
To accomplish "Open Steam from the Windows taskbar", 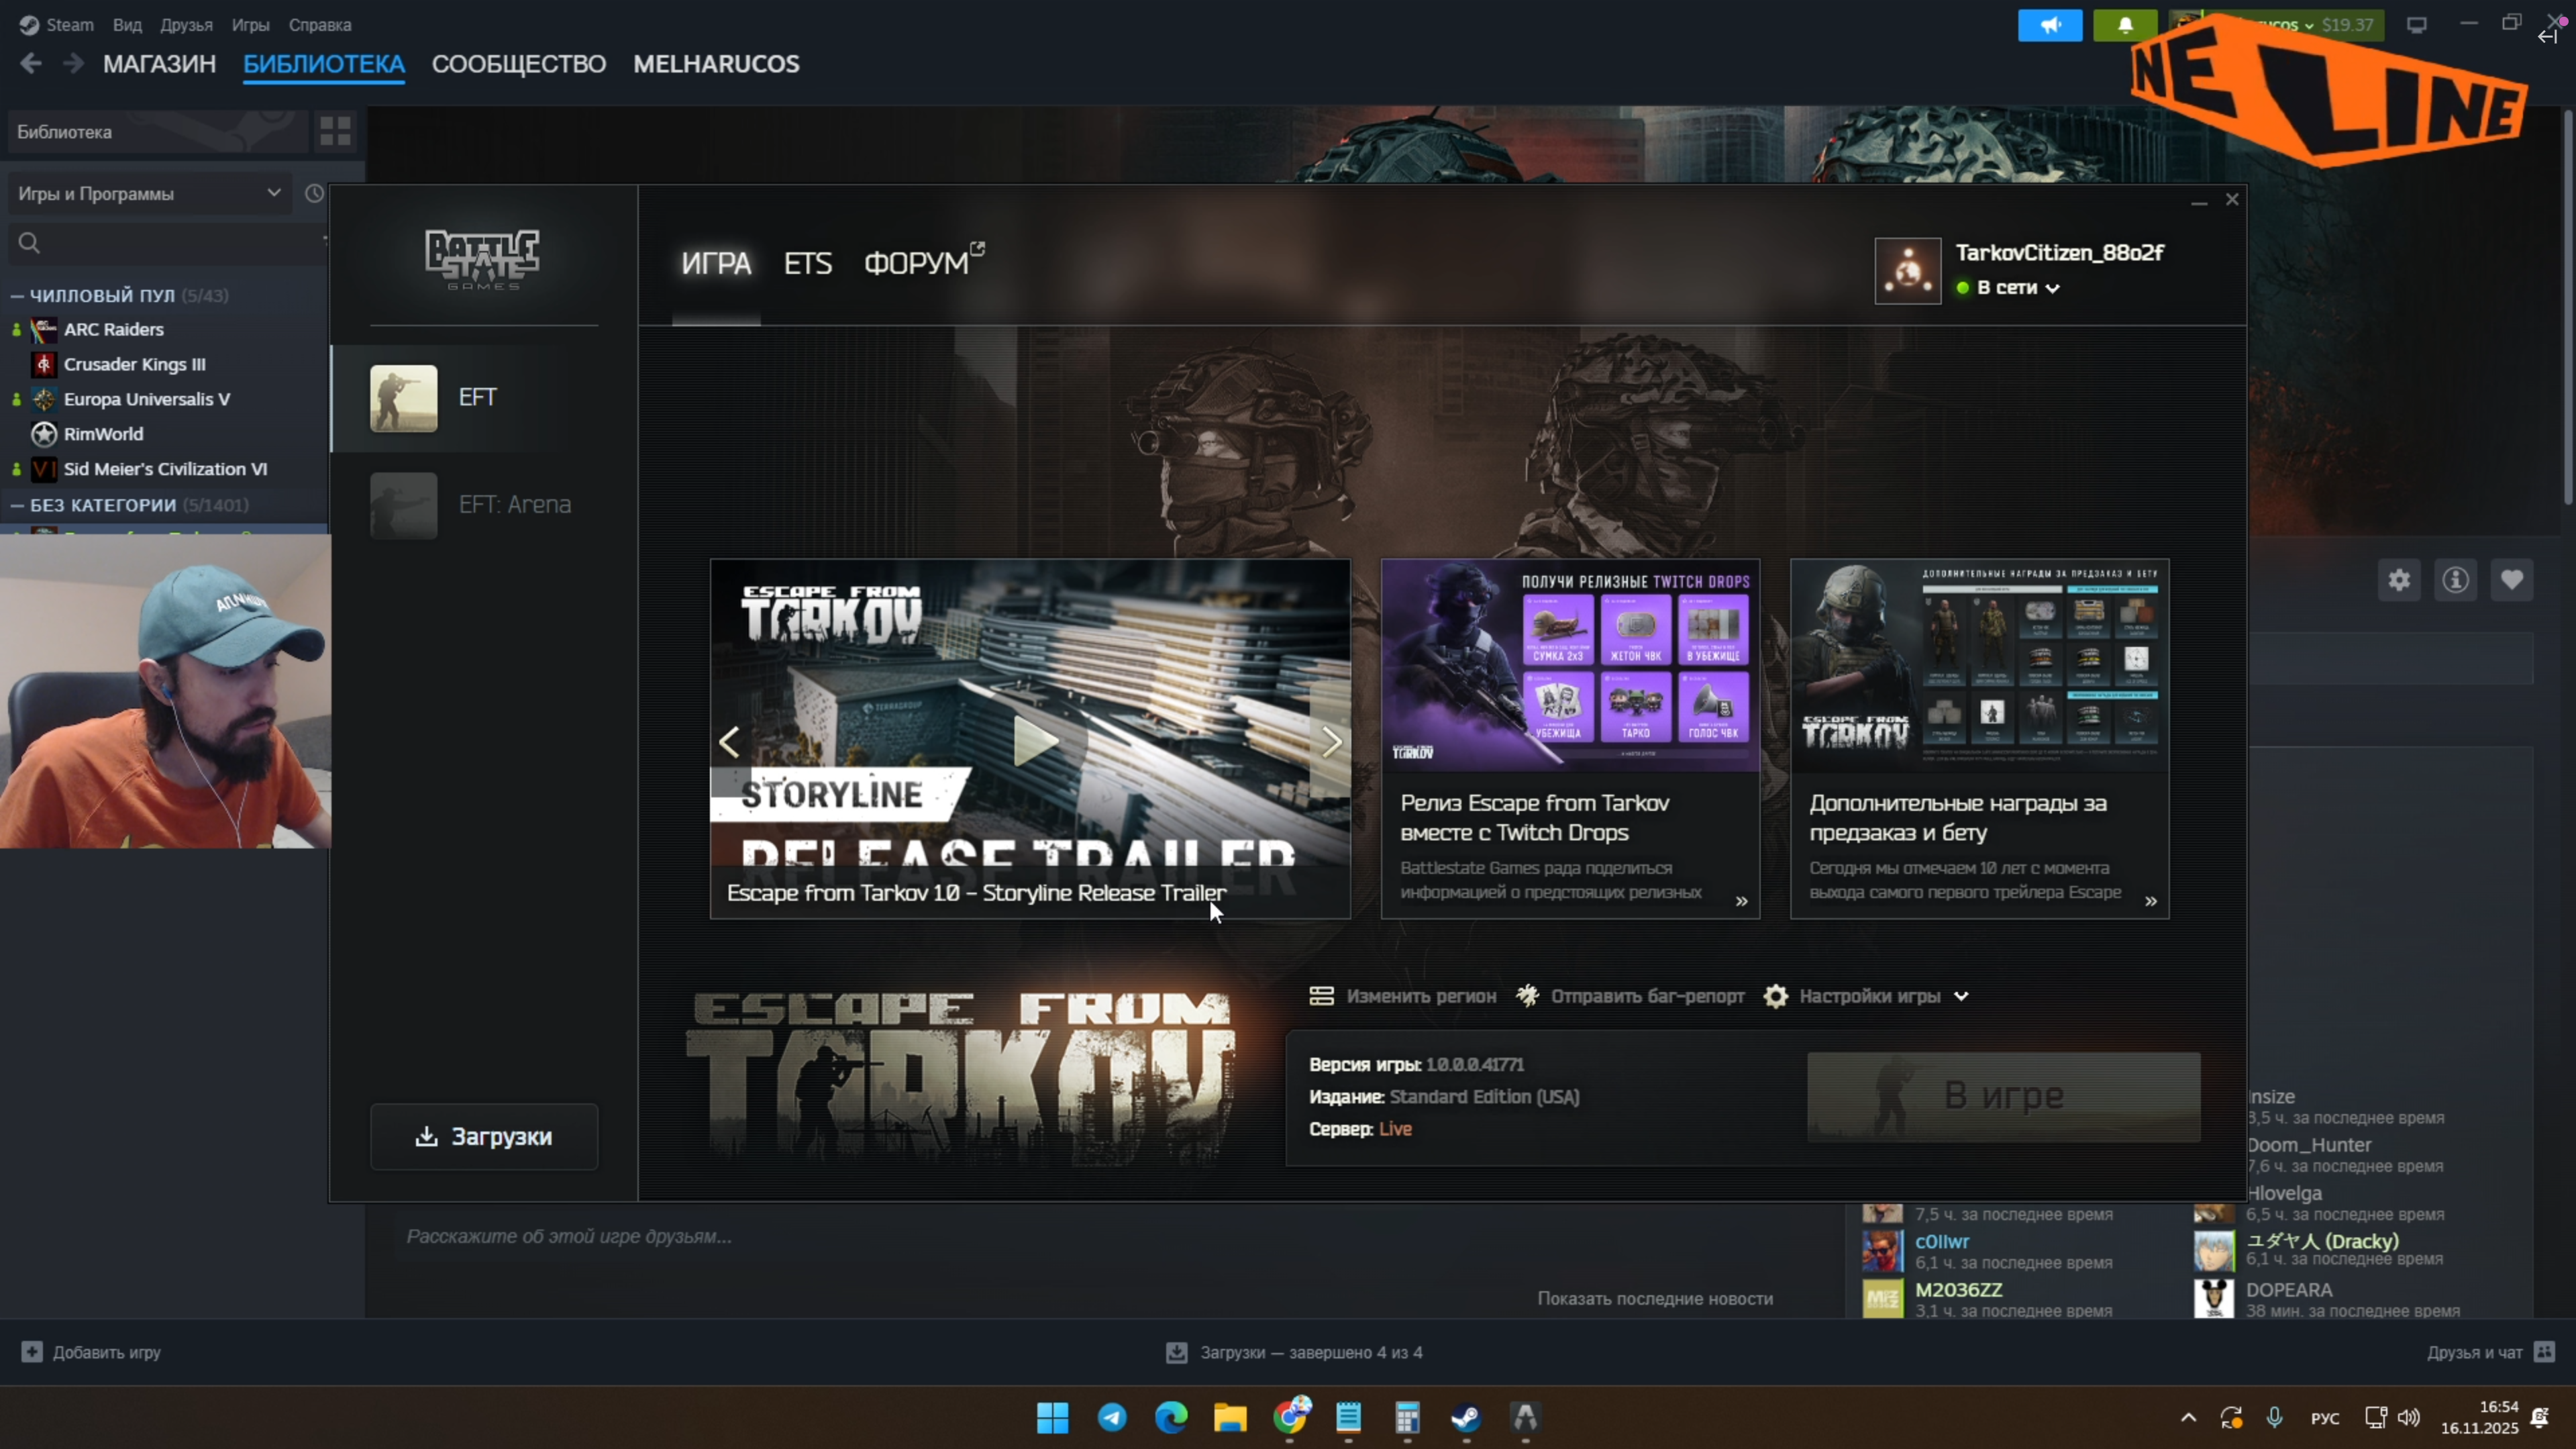I will click(1466, 1417).
